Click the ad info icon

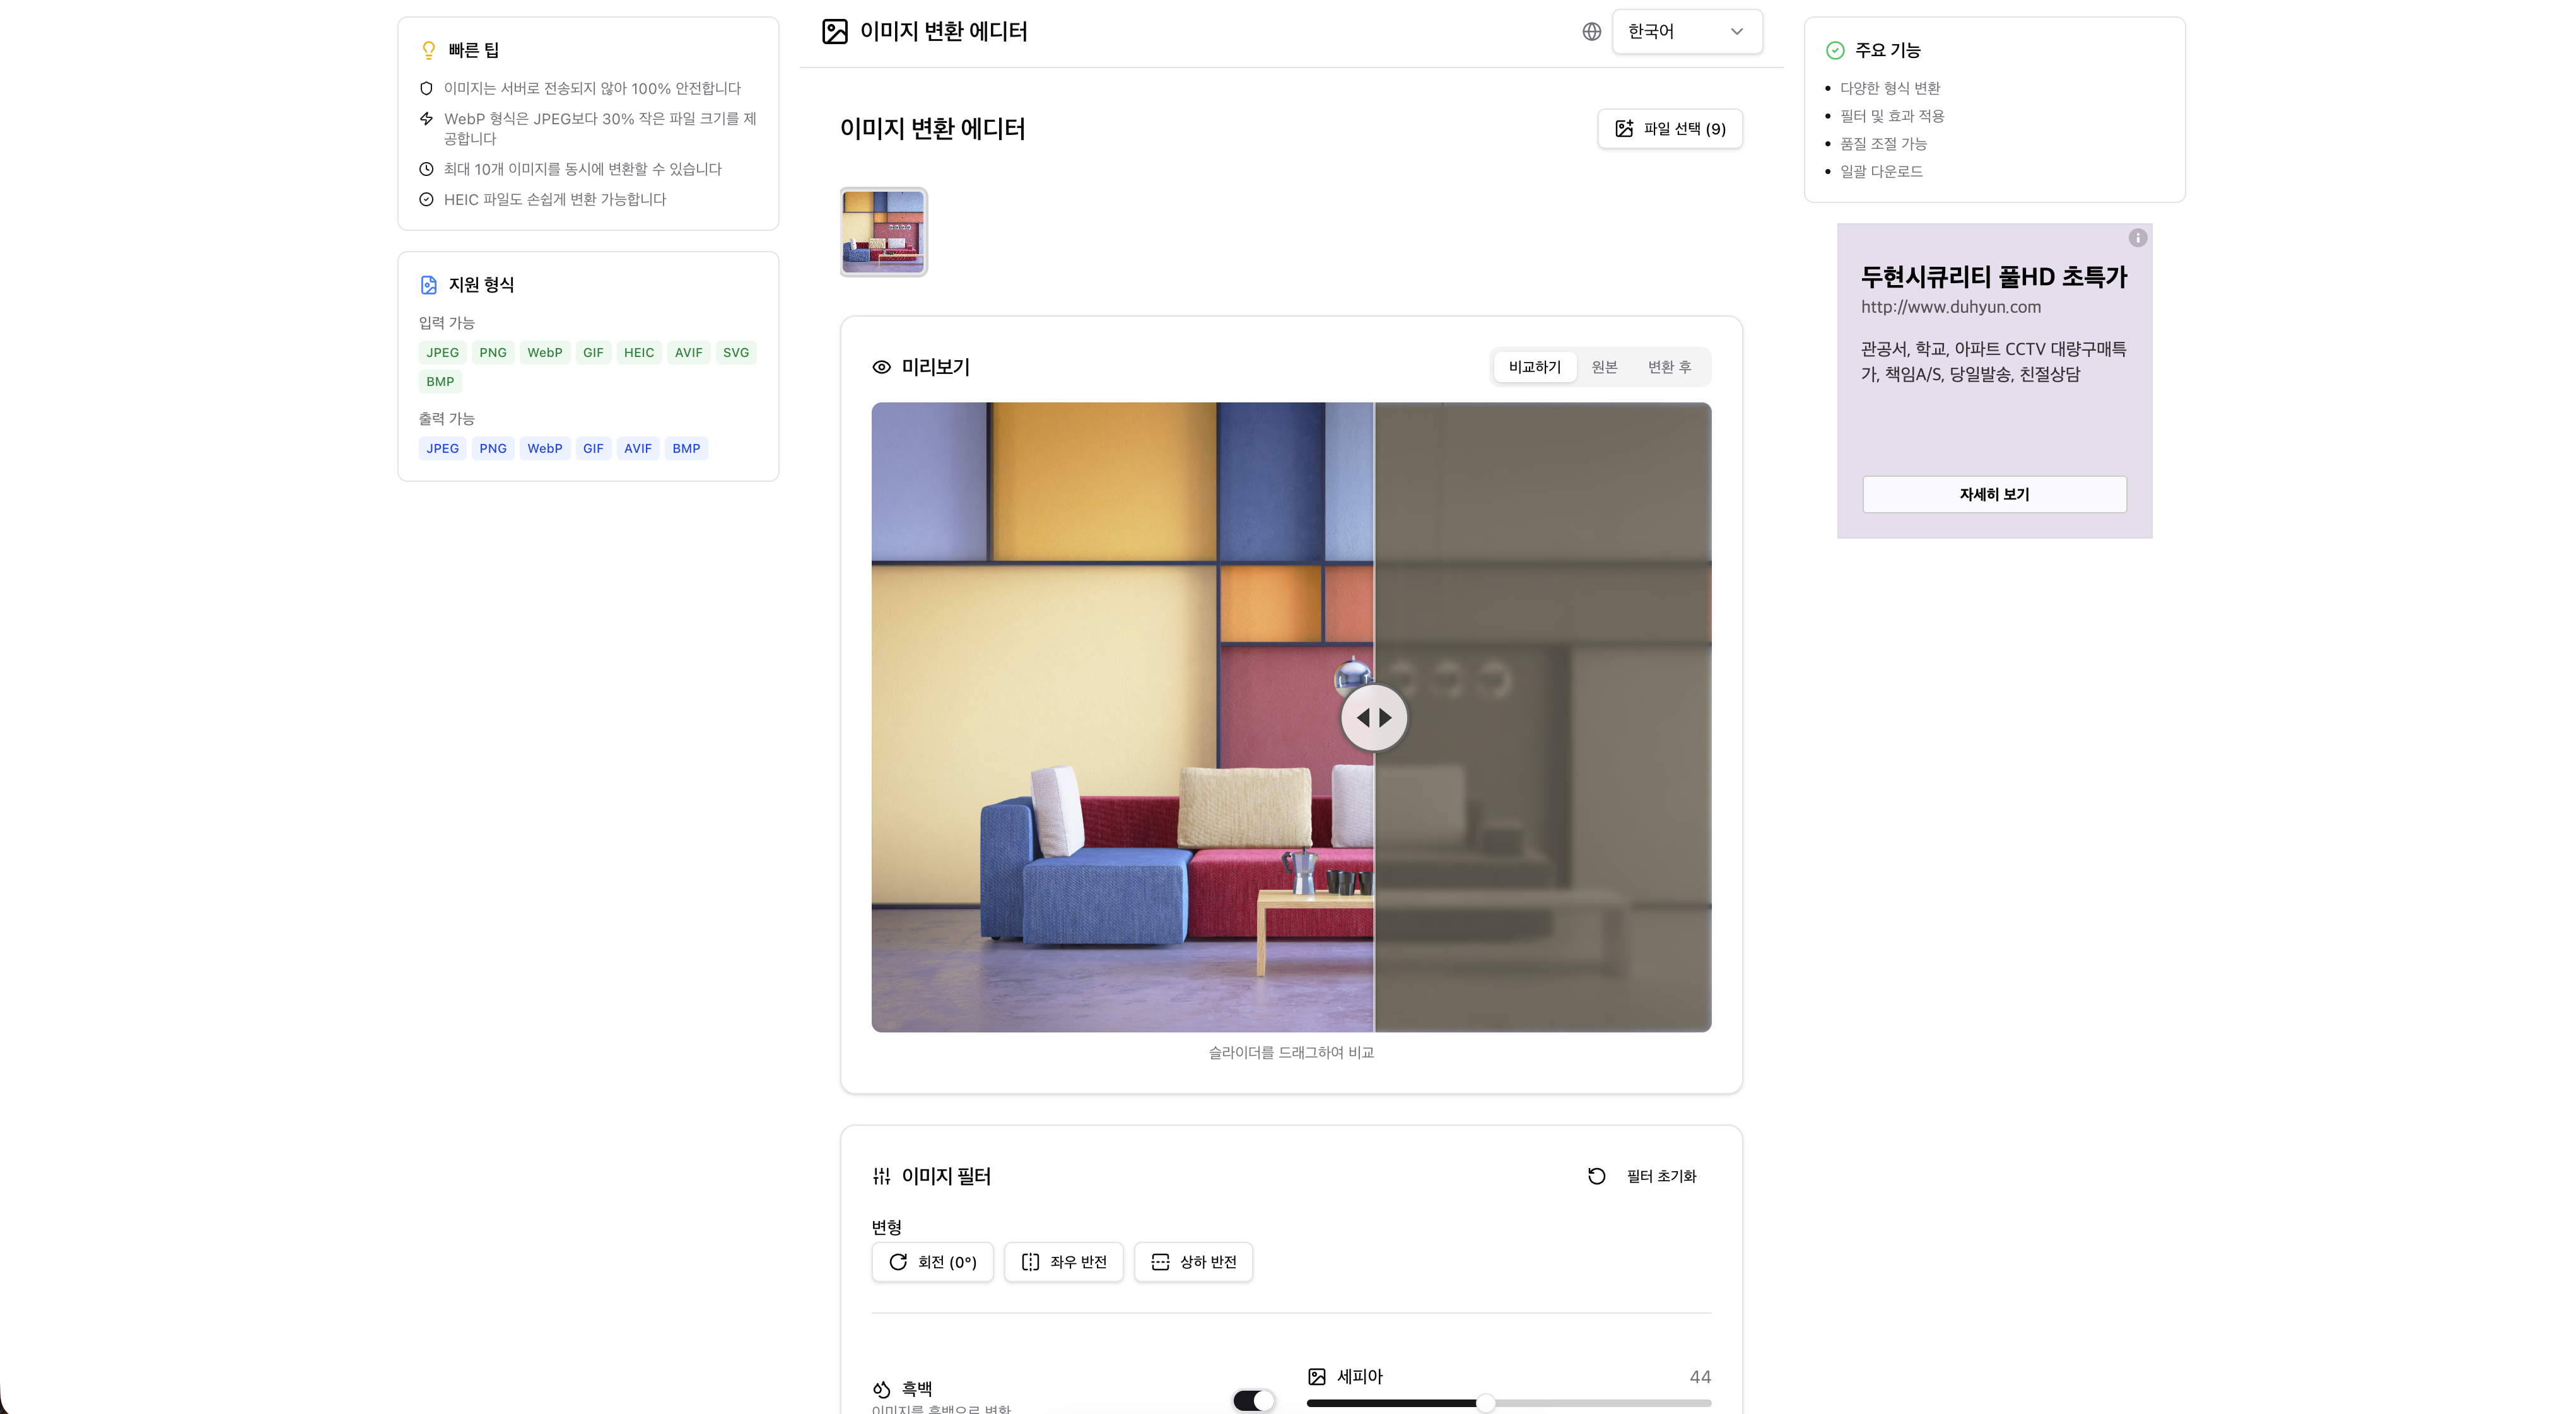(x=2137, y=238)
